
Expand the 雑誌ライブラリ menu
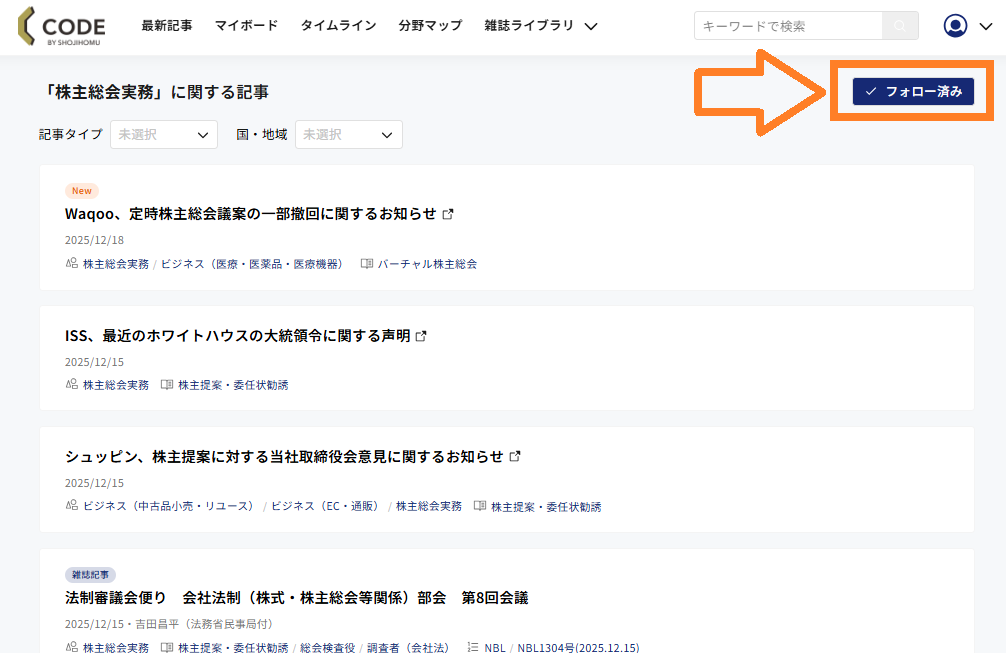point(540,26)
